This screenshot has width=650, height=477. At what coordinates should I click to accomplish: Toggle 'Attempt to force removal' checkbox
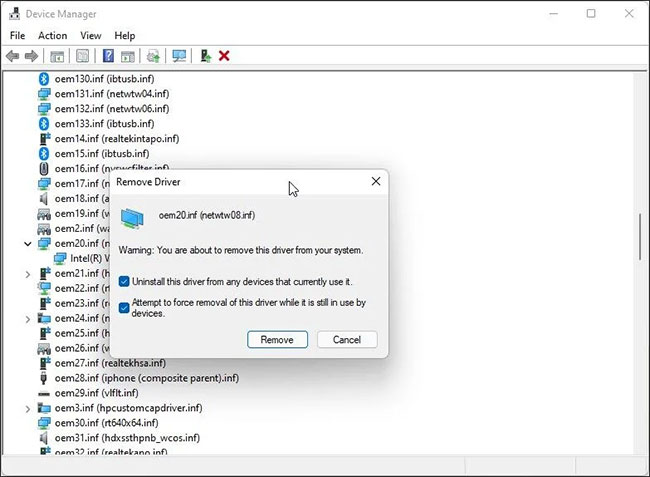click(124, 308)
